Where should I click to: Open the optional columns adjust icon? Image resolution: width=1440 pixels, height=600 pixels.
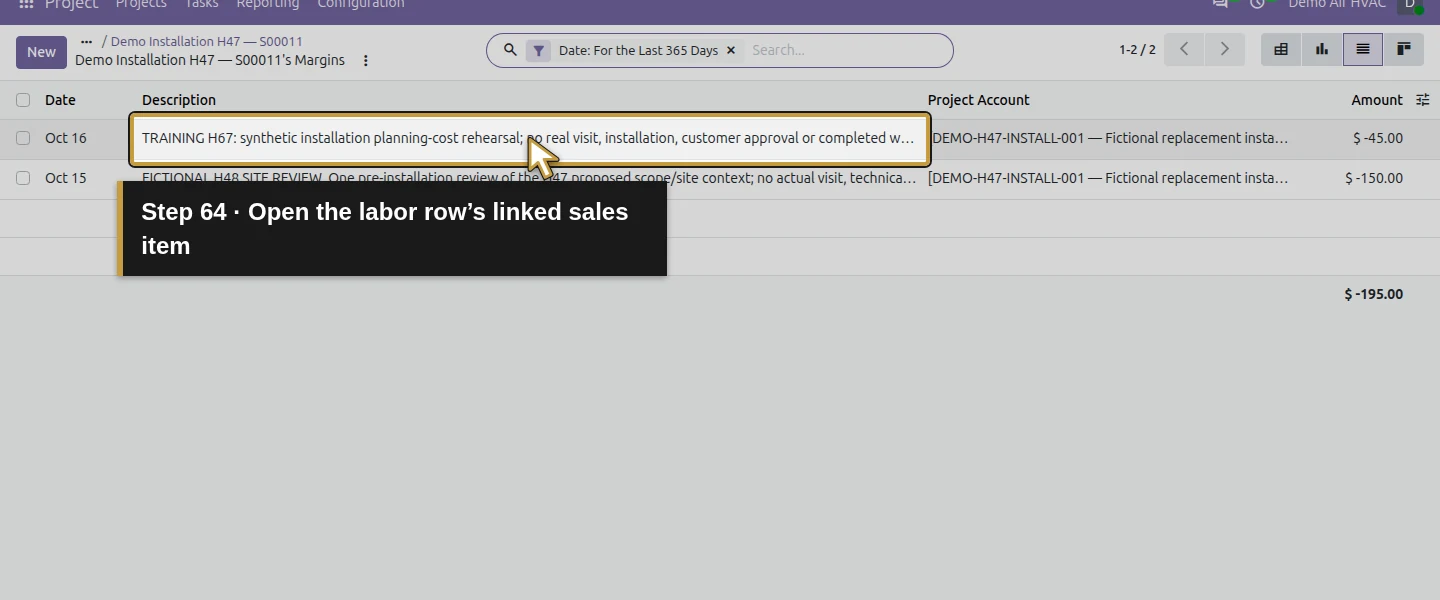[1423, 100]
